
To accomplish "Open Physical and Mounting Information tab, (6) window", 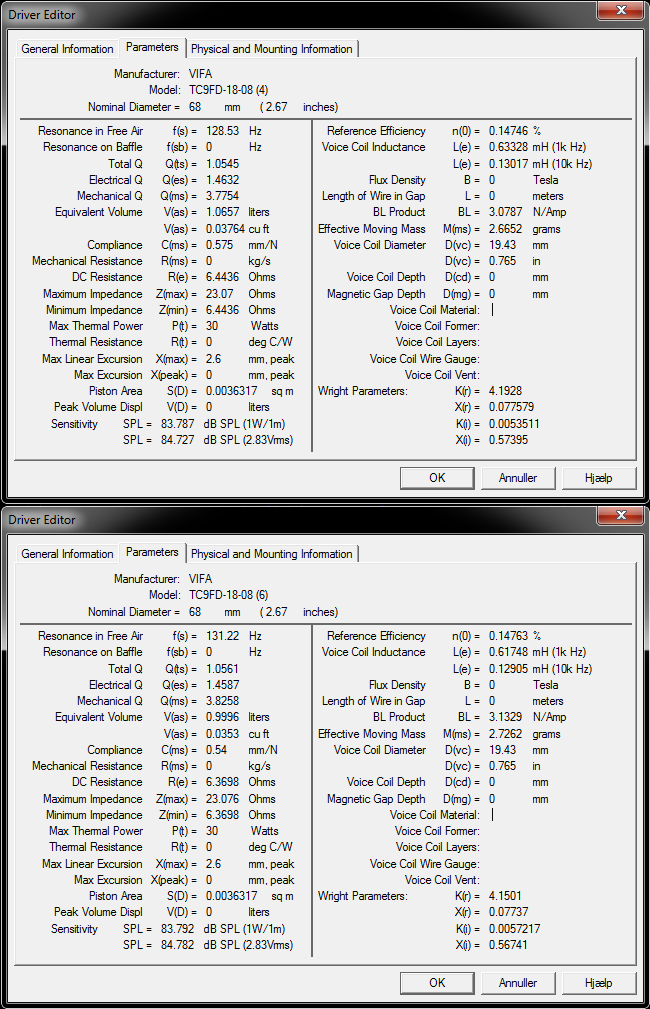I will pos(272,554).
